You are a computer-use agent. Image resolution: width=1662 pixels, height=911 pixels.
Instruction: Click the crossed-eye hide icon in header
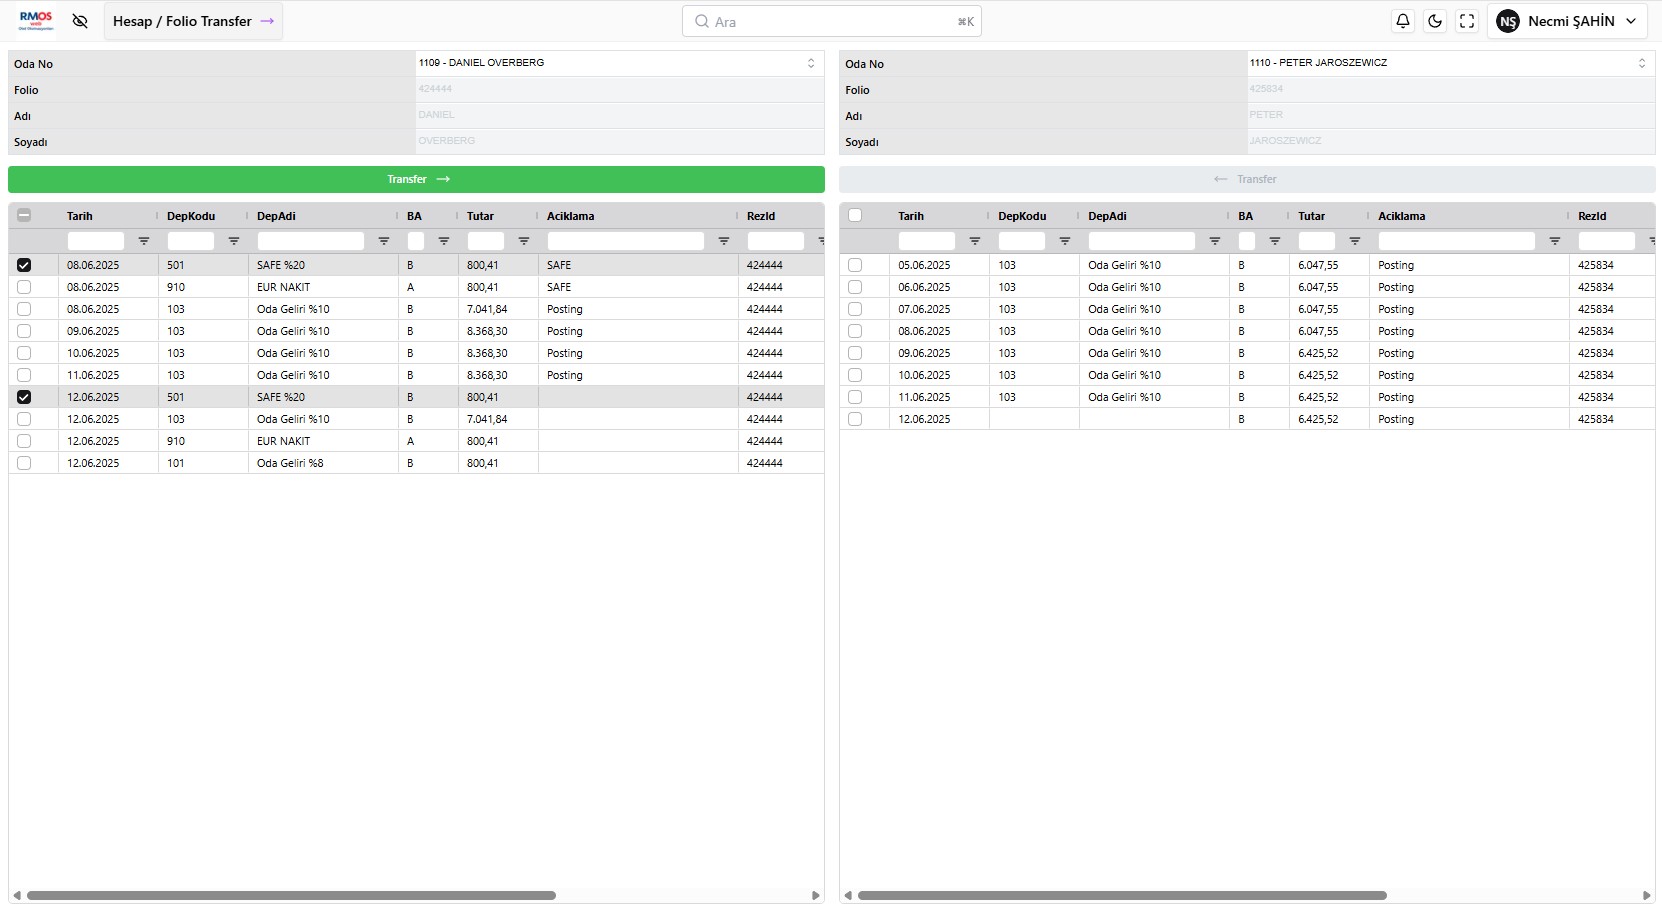(x=80, y=21)
